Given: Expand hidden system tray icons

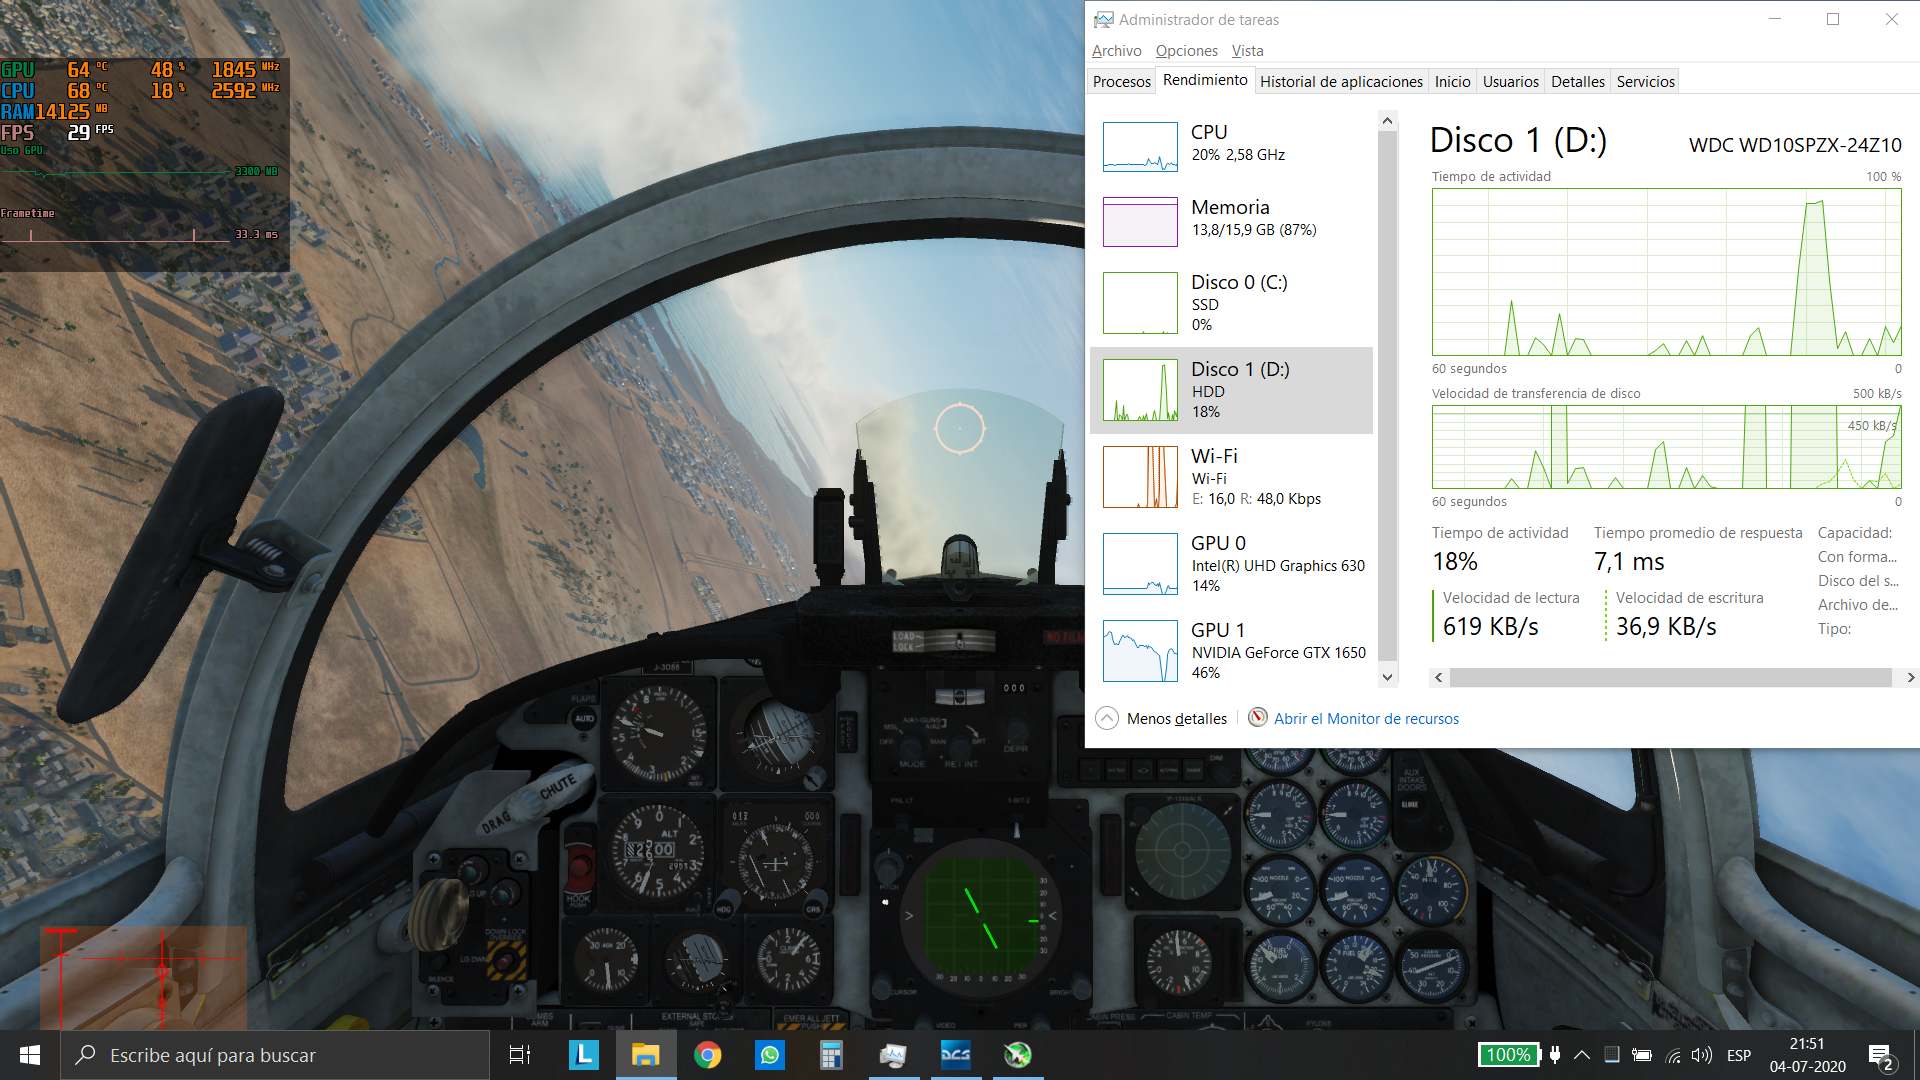Looking at the screenshot, I should pyautogui.click(x=1582, y=1055).
